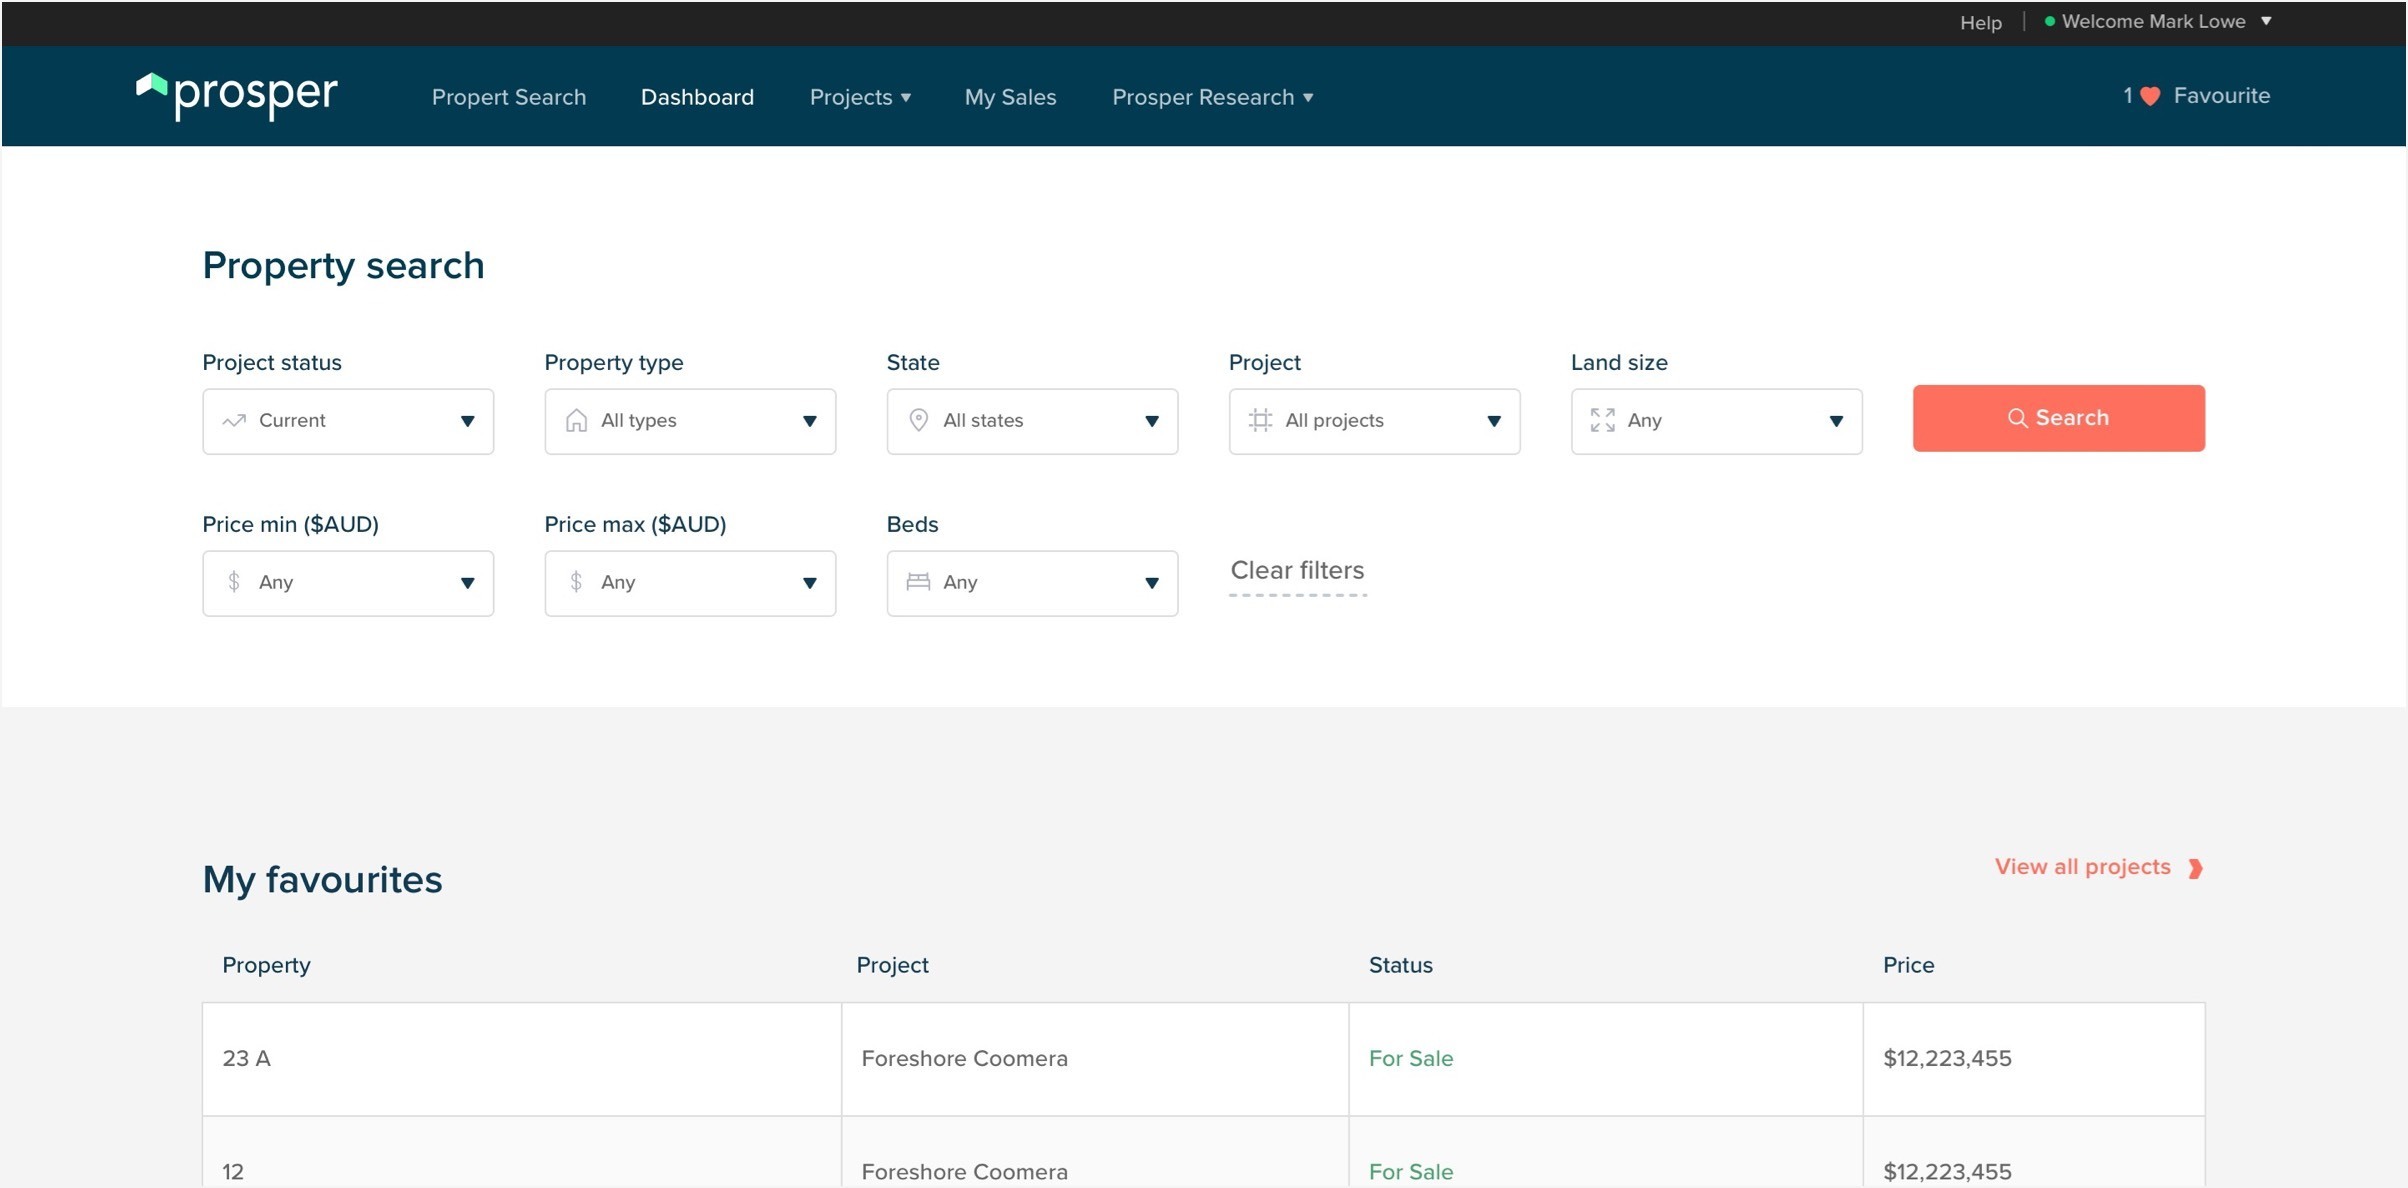This screenshot has width=2408, height=1188.
Task: Expand the Project dropdown arrow
Action: point(1493,421)
